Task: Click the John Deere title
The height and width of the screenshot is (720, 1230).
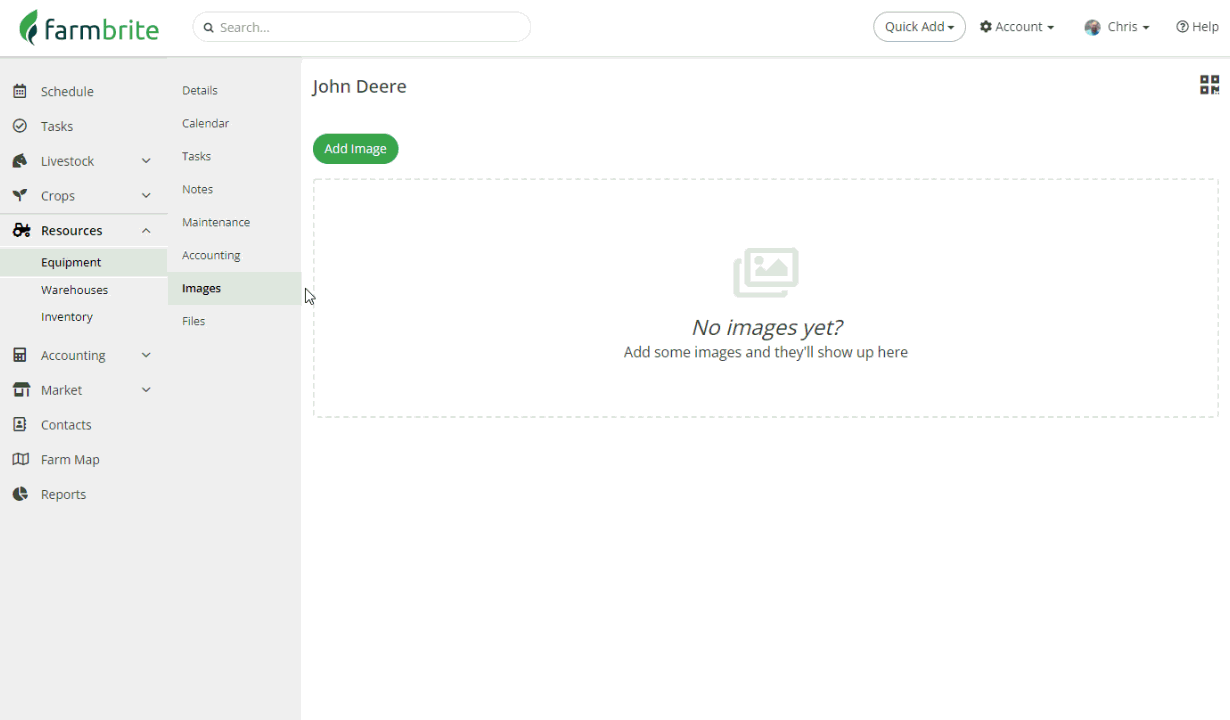Action: 359,87
